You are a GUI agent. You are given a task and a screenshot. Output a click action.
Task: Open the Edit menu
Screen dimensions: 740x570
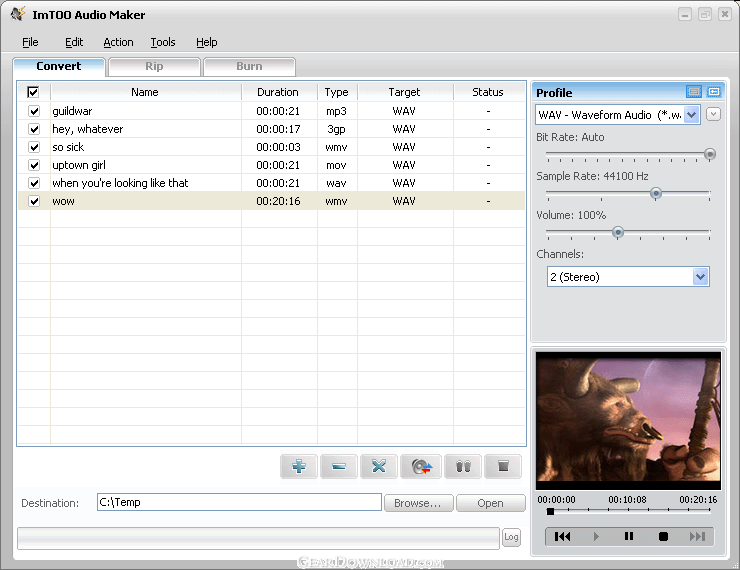[74, 42]
